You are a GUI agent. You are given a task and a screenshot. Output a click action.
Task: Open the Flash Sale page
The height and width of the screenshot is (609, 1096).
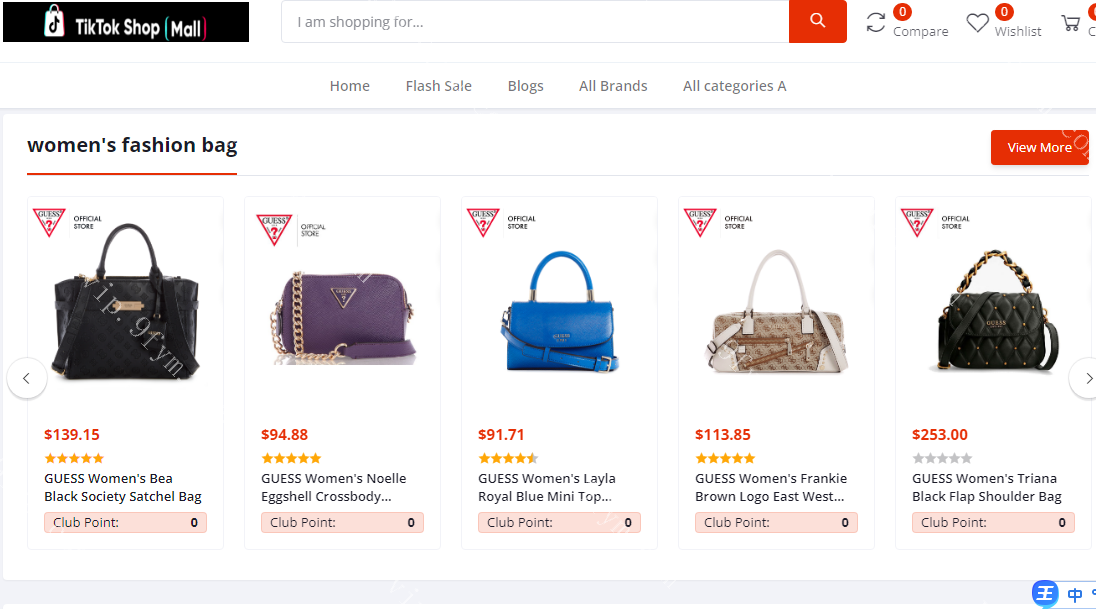click(x=438, y=86)
